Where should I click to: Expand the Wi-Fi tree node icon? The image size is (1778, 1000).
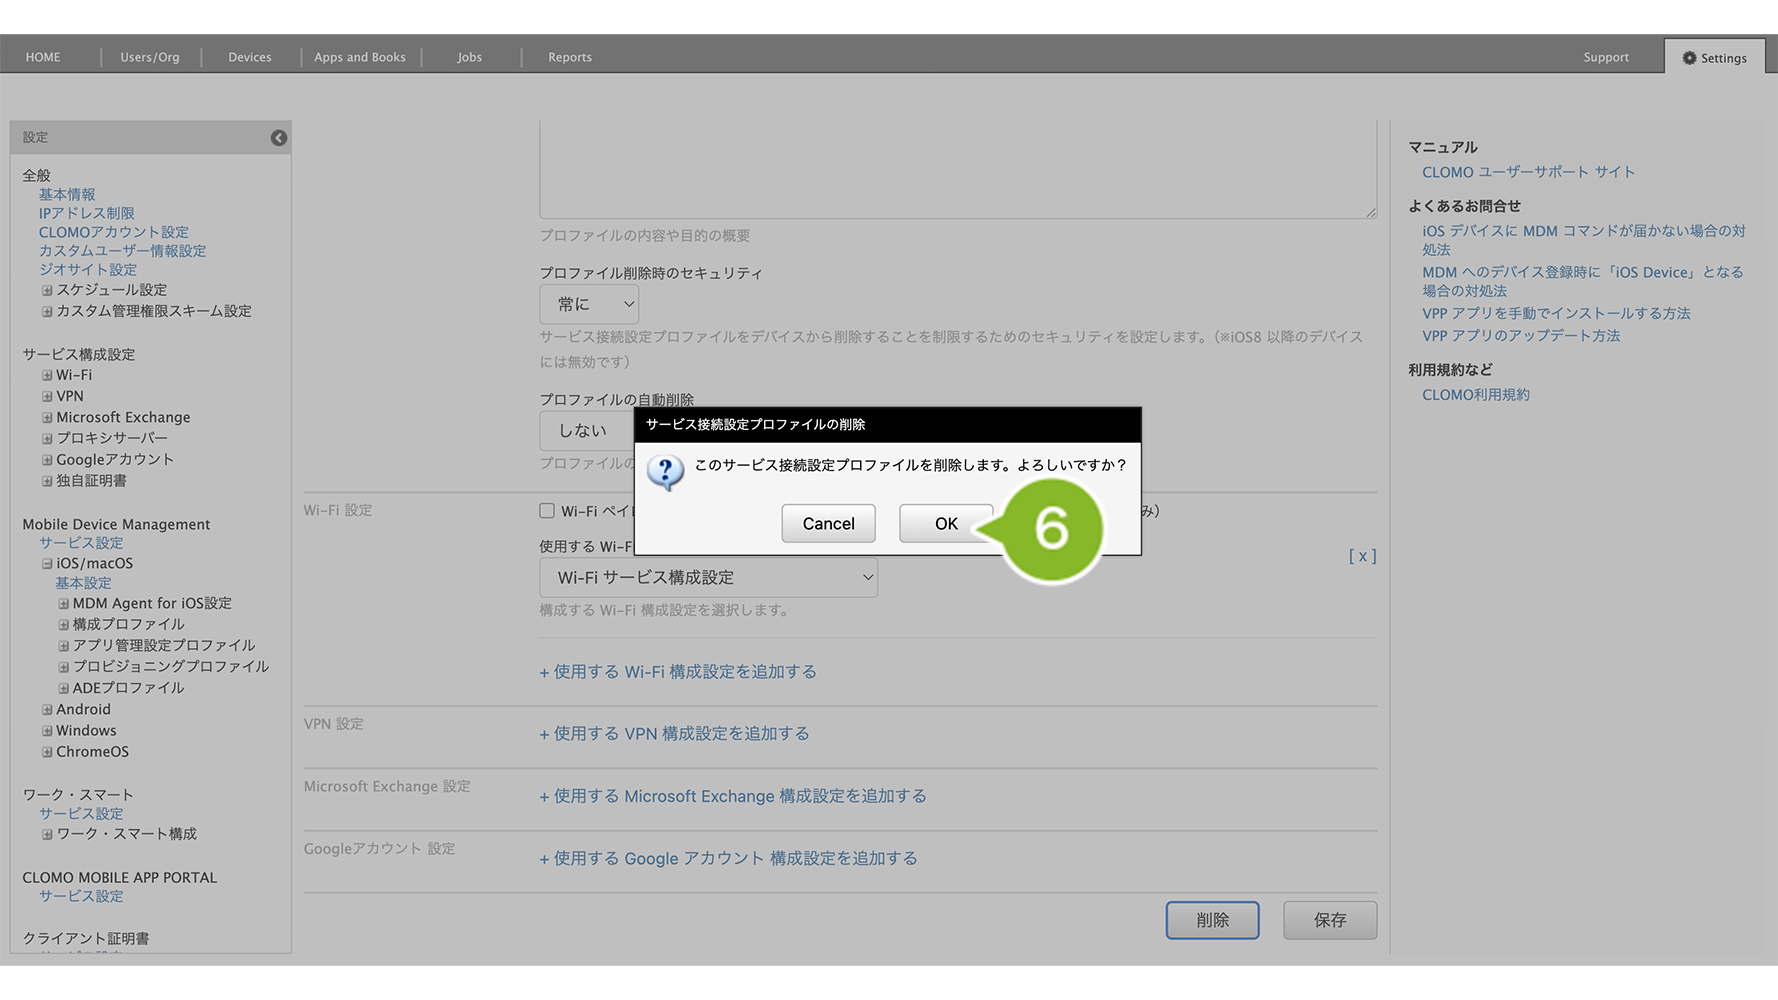coord(47,376)
